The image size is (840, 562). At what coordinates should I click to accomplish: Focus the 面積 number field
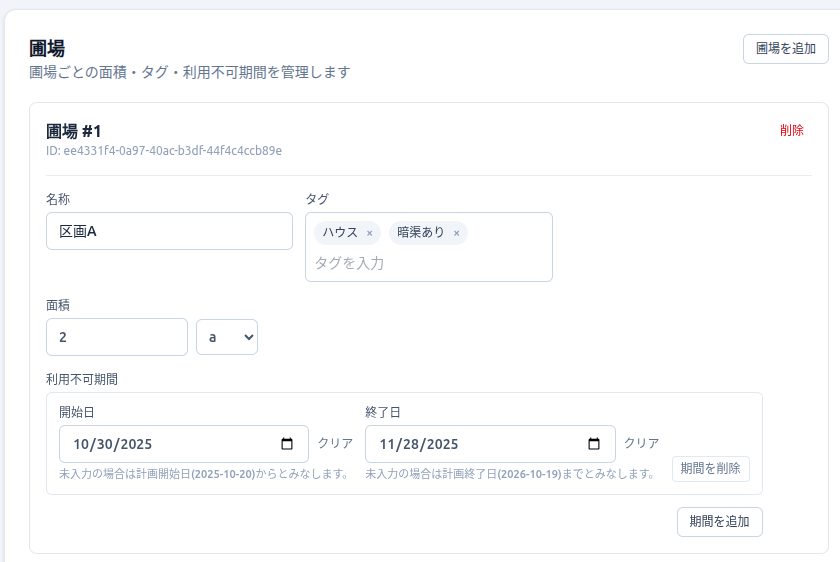116,337
